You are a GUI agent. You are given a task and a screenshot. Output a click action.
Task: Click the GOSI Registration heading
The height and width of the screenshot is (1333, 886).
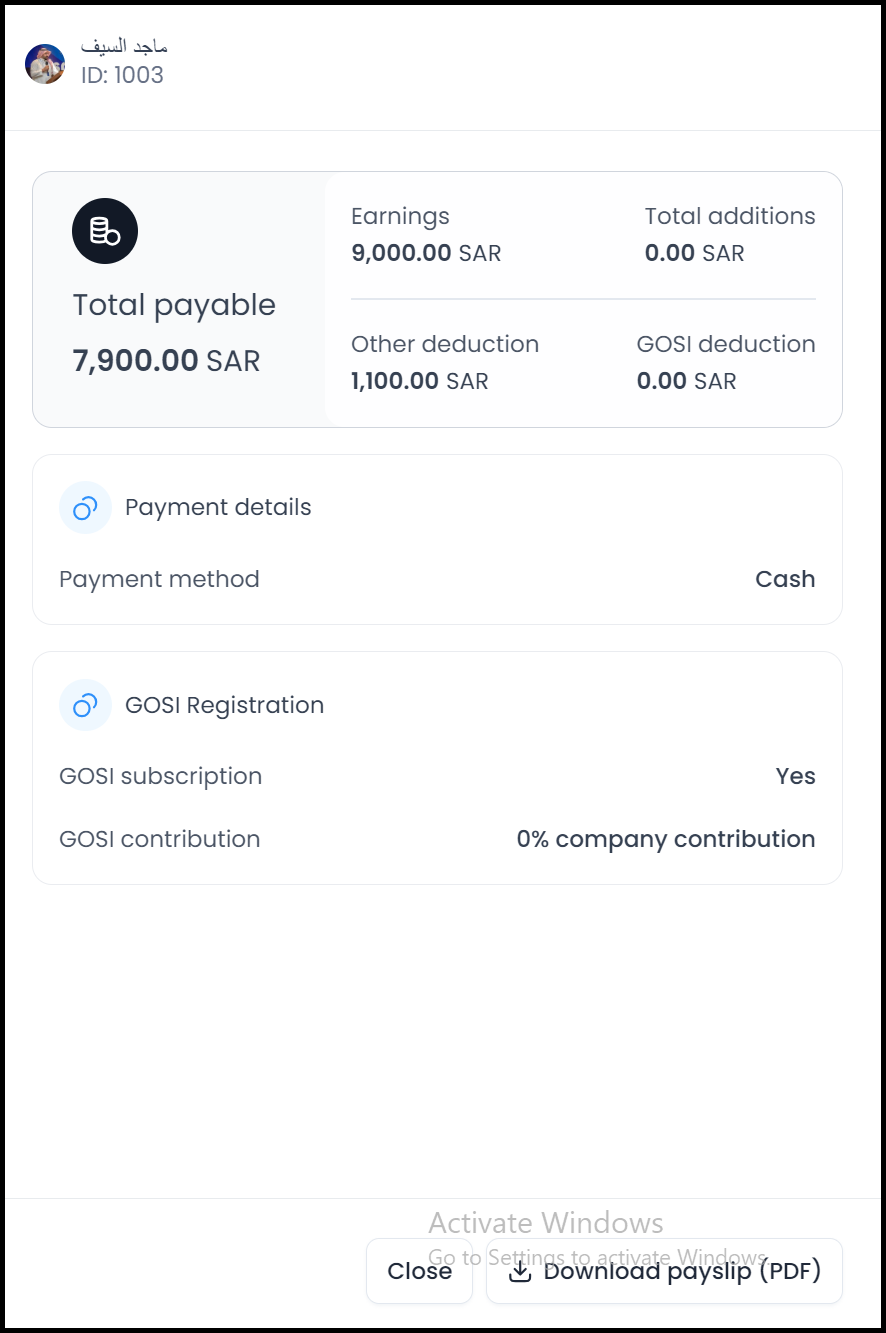pos(224,705)
